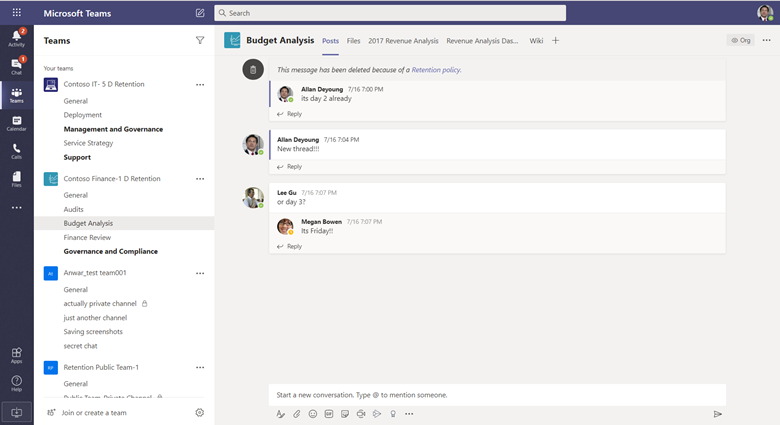Open Format text options icon
This screenshot has width=780, height=425.
pyautogui.click(x=281, y=414)
